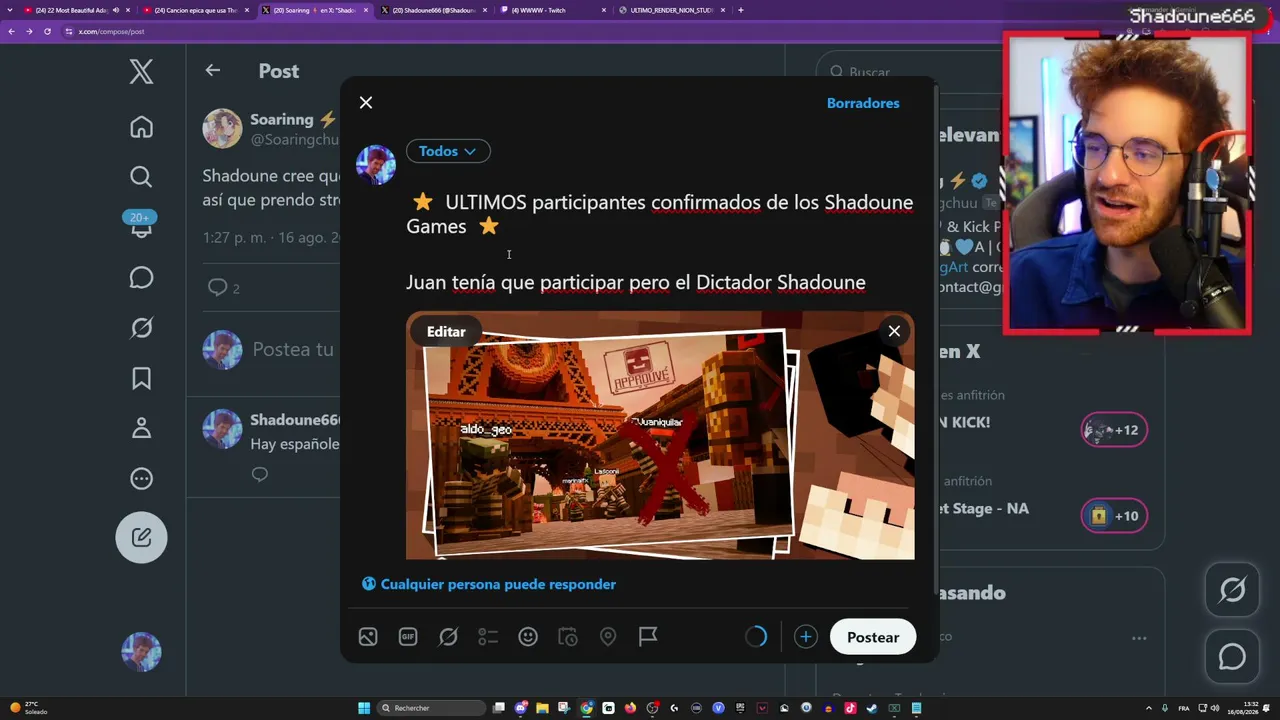Expand the Todos audience dropdown
1280x720 pixels.
448,151
